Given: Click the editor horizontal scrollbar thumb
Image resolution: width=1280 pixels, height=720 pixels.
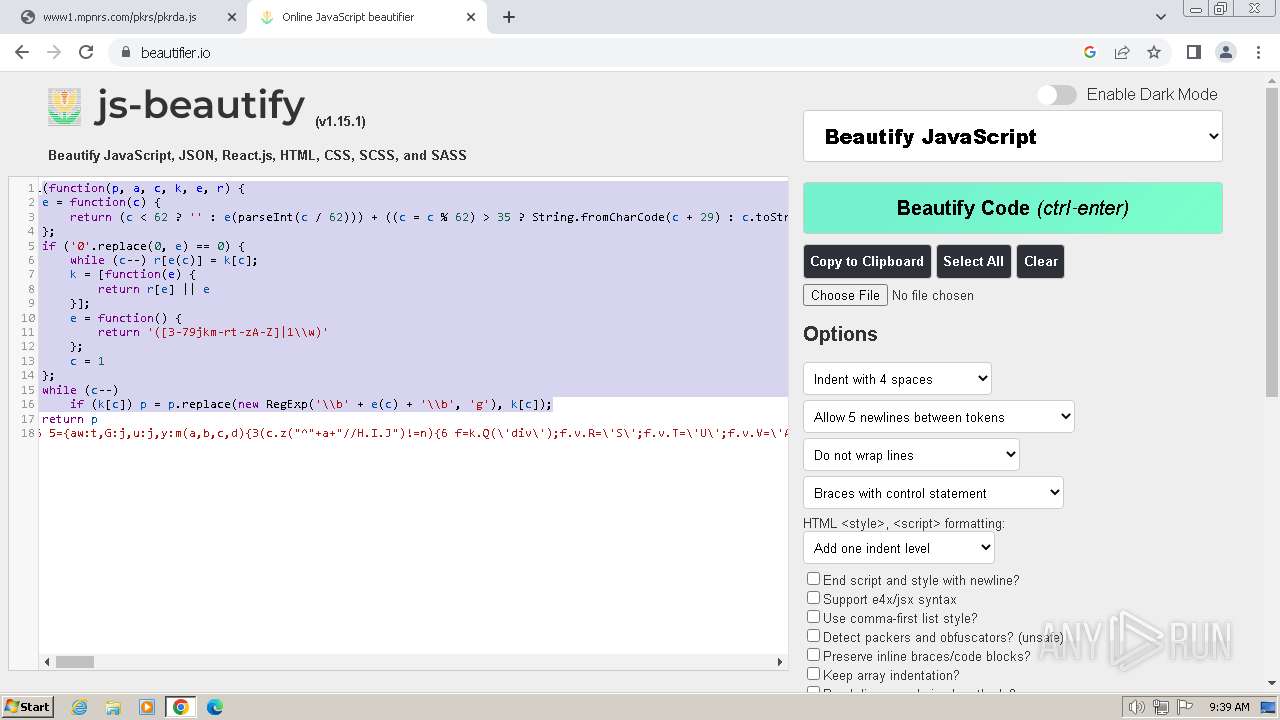Looking at the screenshot, I should (x=74, y=661).
